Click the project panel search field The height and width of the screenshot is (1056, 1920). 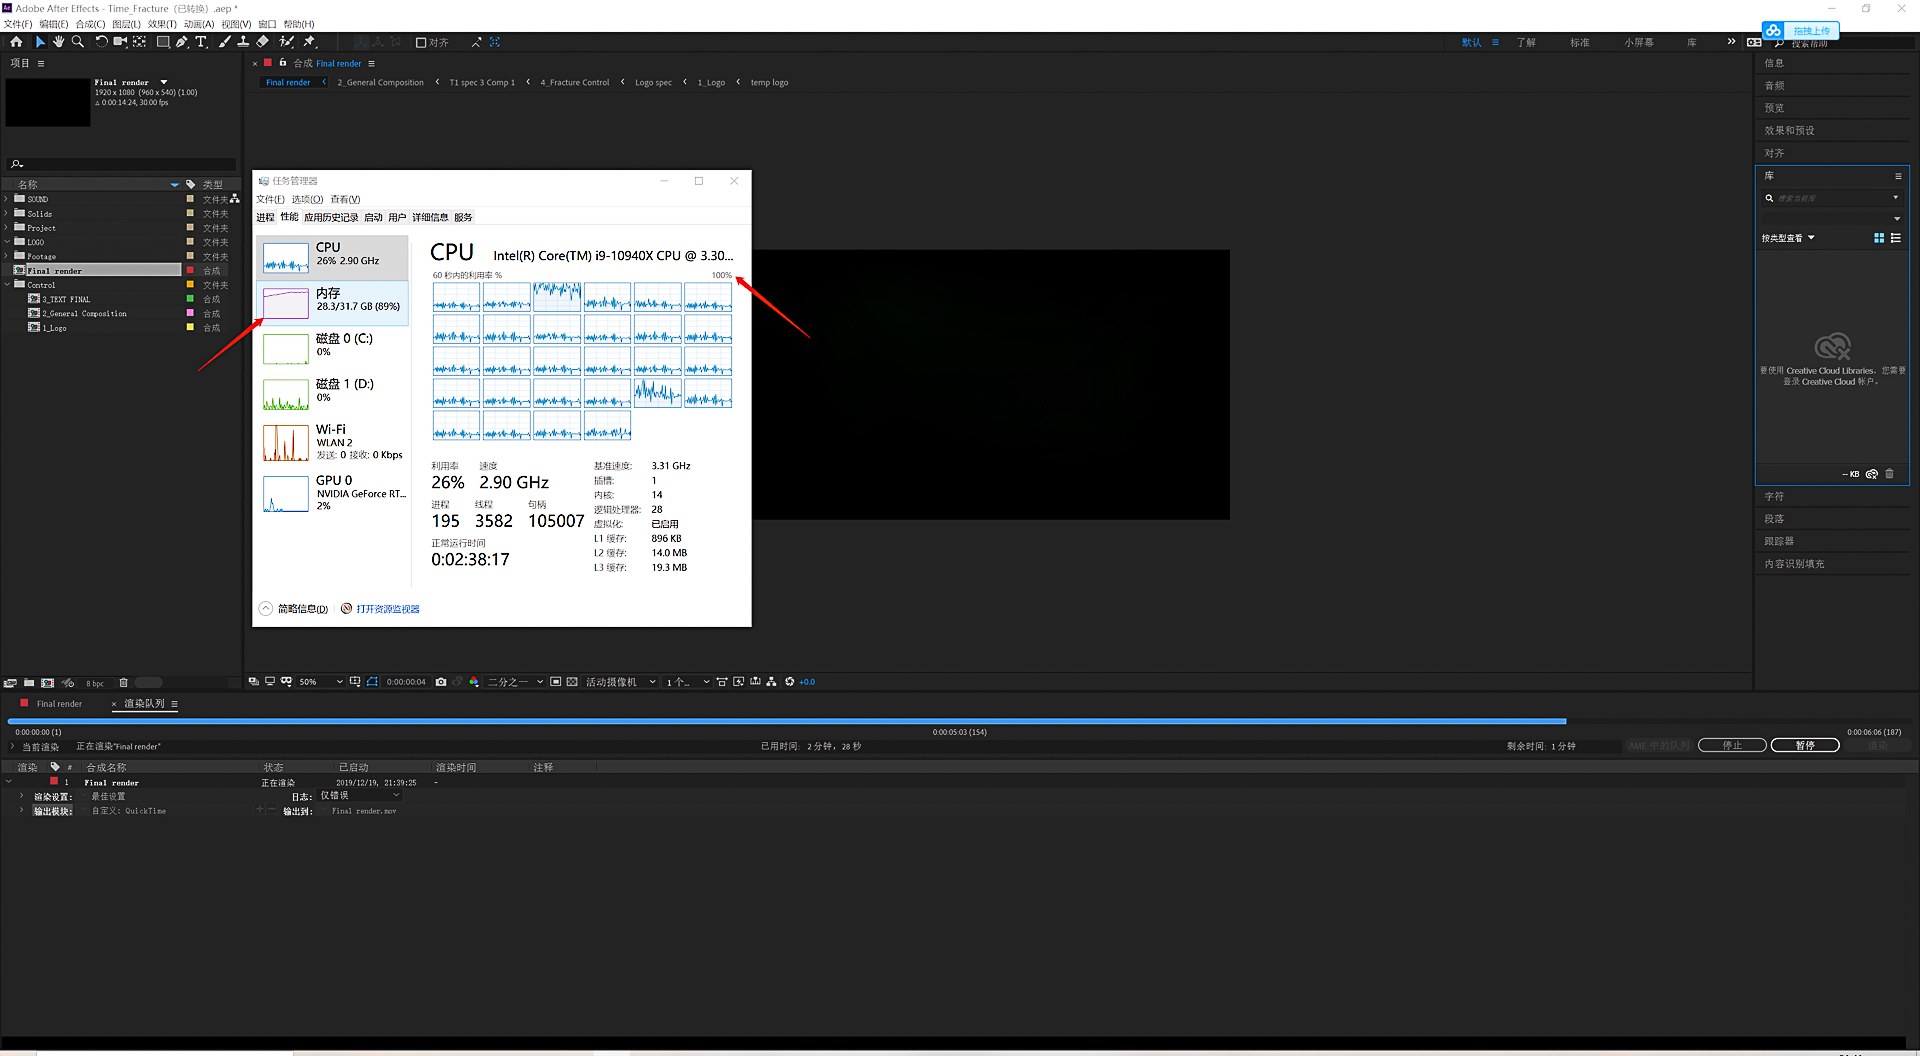coord(122,164)
